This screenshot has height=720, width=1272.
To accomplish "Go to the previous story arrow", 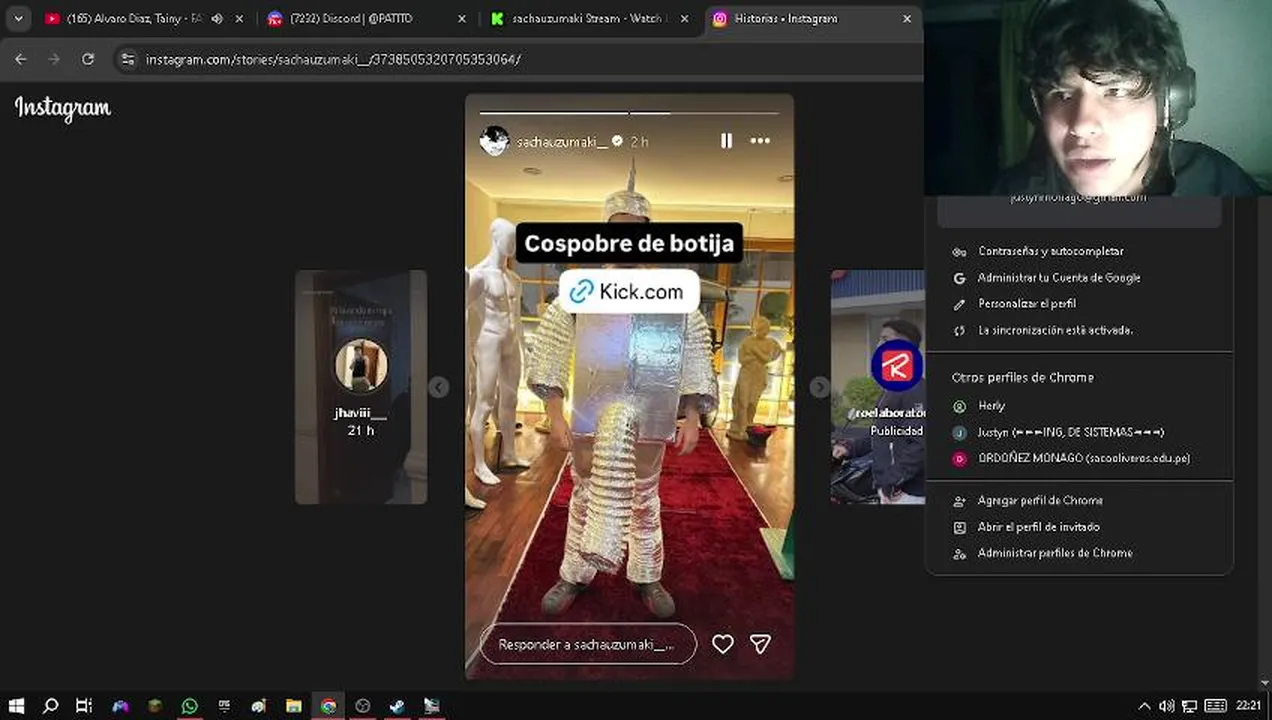I will click(x=438, y=387).
